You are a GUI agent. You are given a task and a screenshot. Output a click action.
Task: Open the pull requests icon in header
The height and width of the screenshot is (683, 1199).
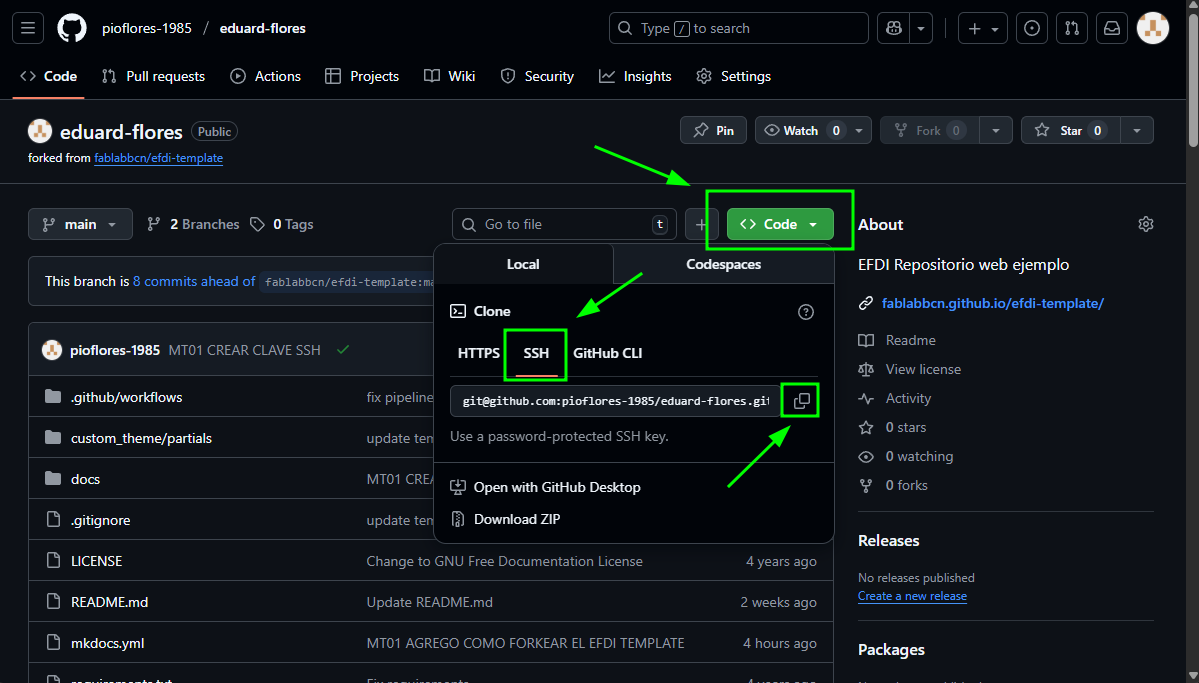1070,28
